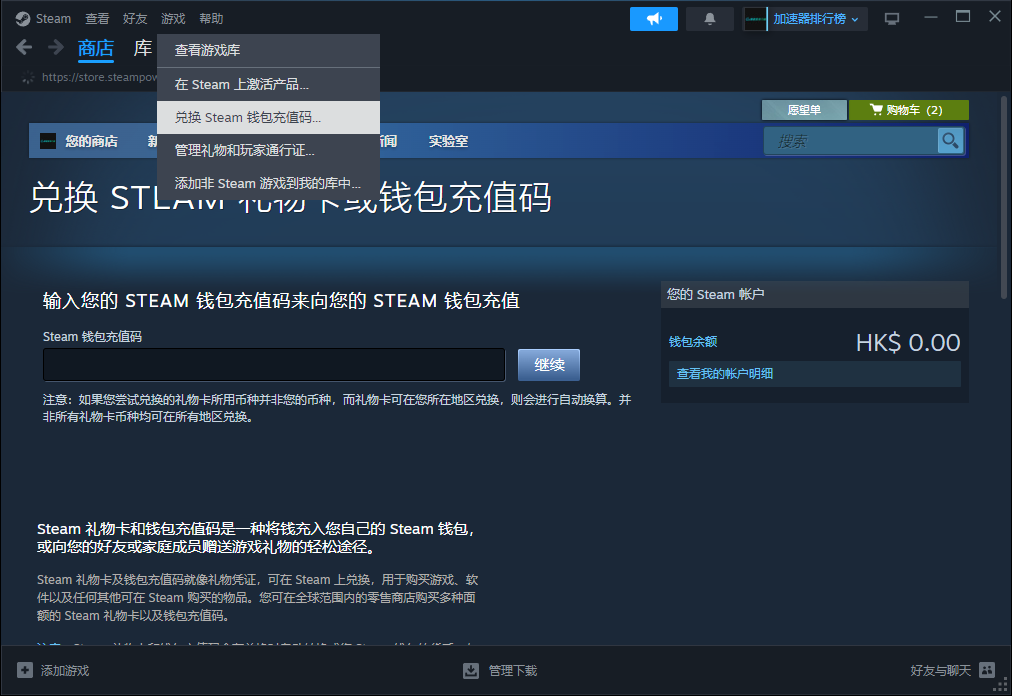Open the 帮助 menu

211,19
